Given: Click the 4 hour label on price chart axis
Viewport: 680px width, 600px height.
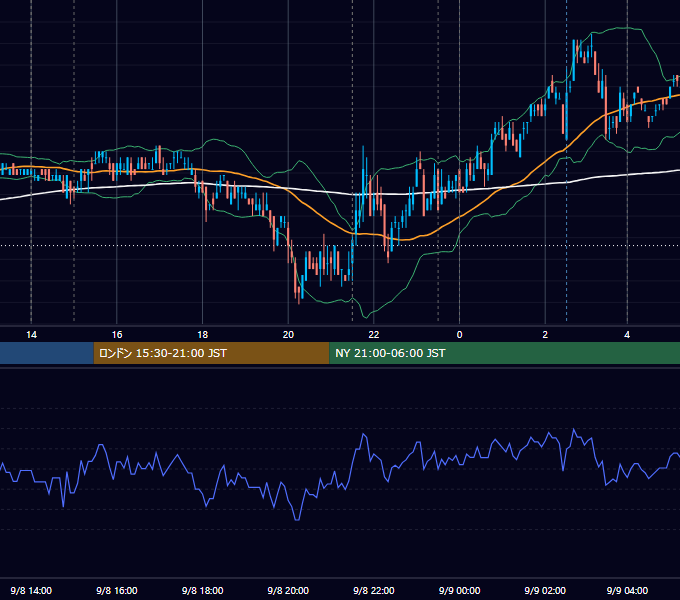Looking at the screenshot, I should 627,335.
